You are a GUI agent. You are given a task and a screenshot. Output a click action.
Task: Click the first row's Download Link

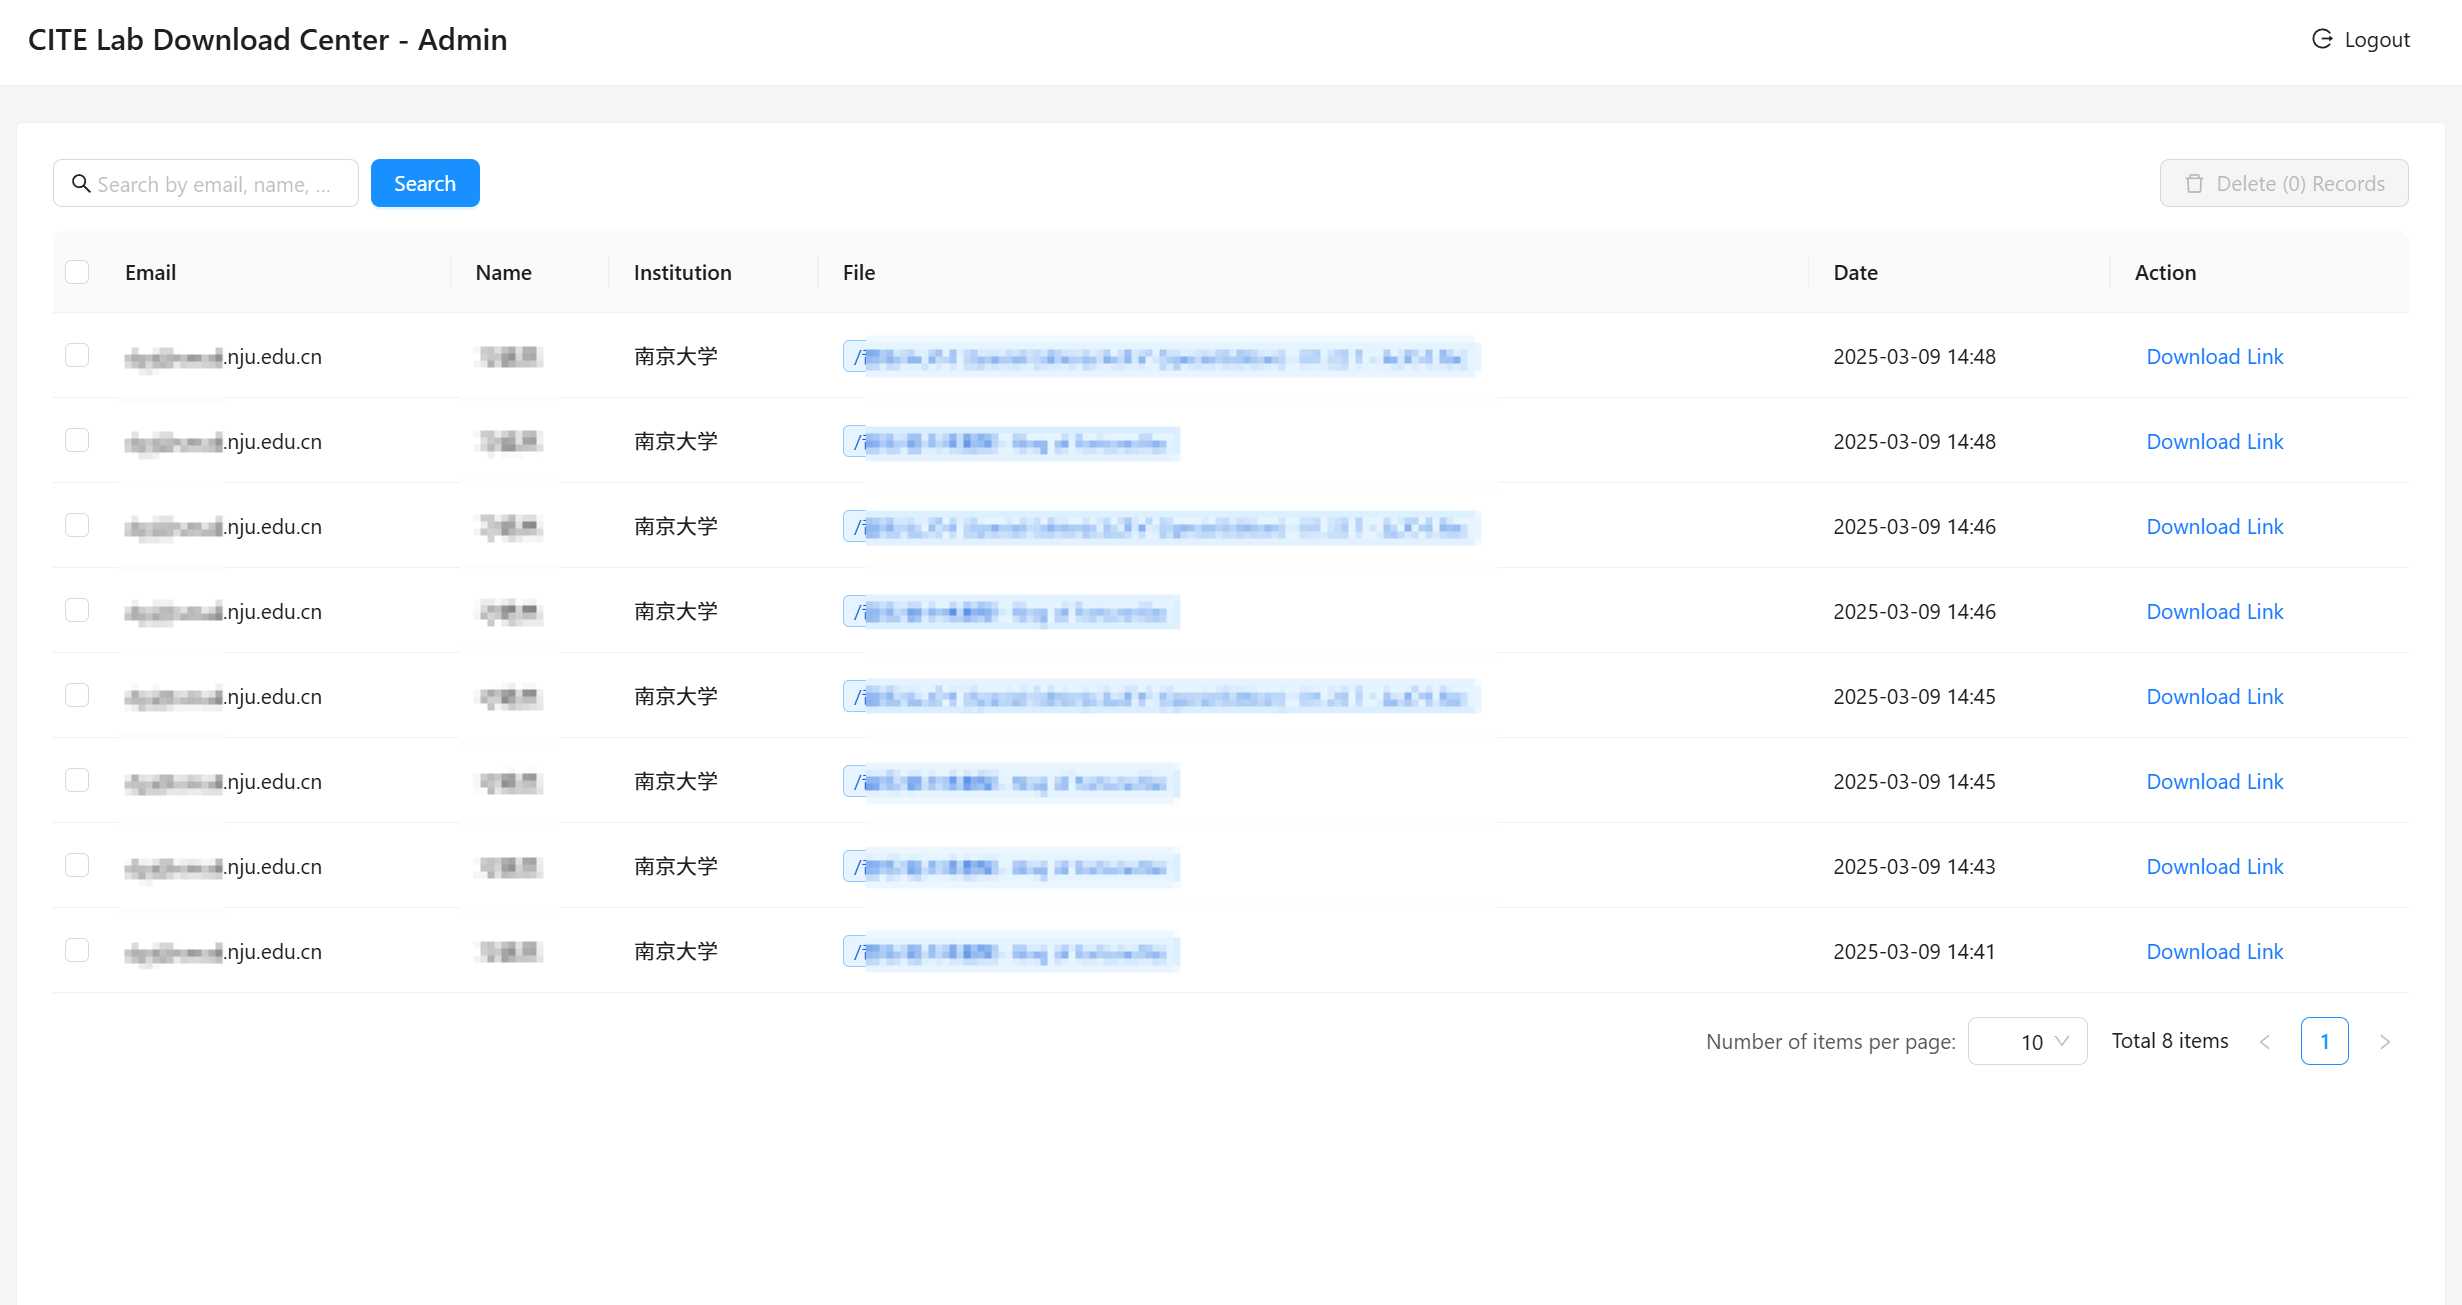(2214, 357)
